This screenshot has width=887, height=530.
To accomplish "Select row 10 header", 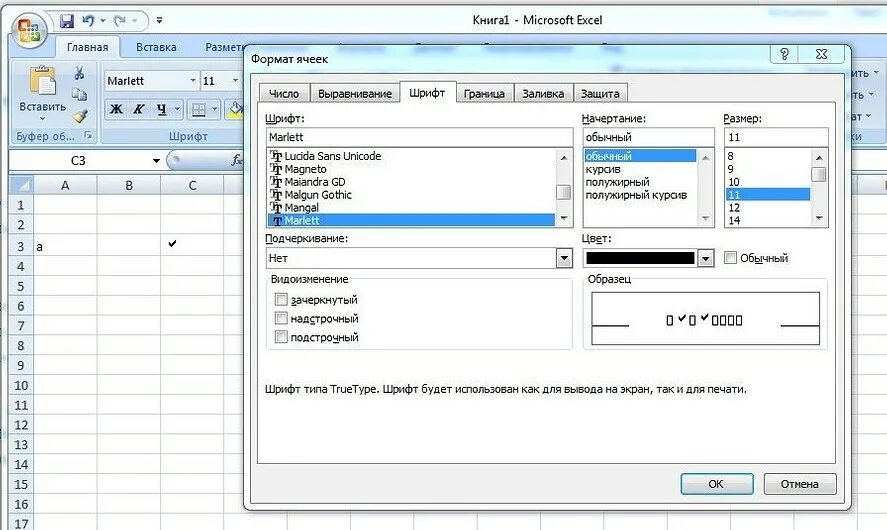I will [x=21, y=385].
